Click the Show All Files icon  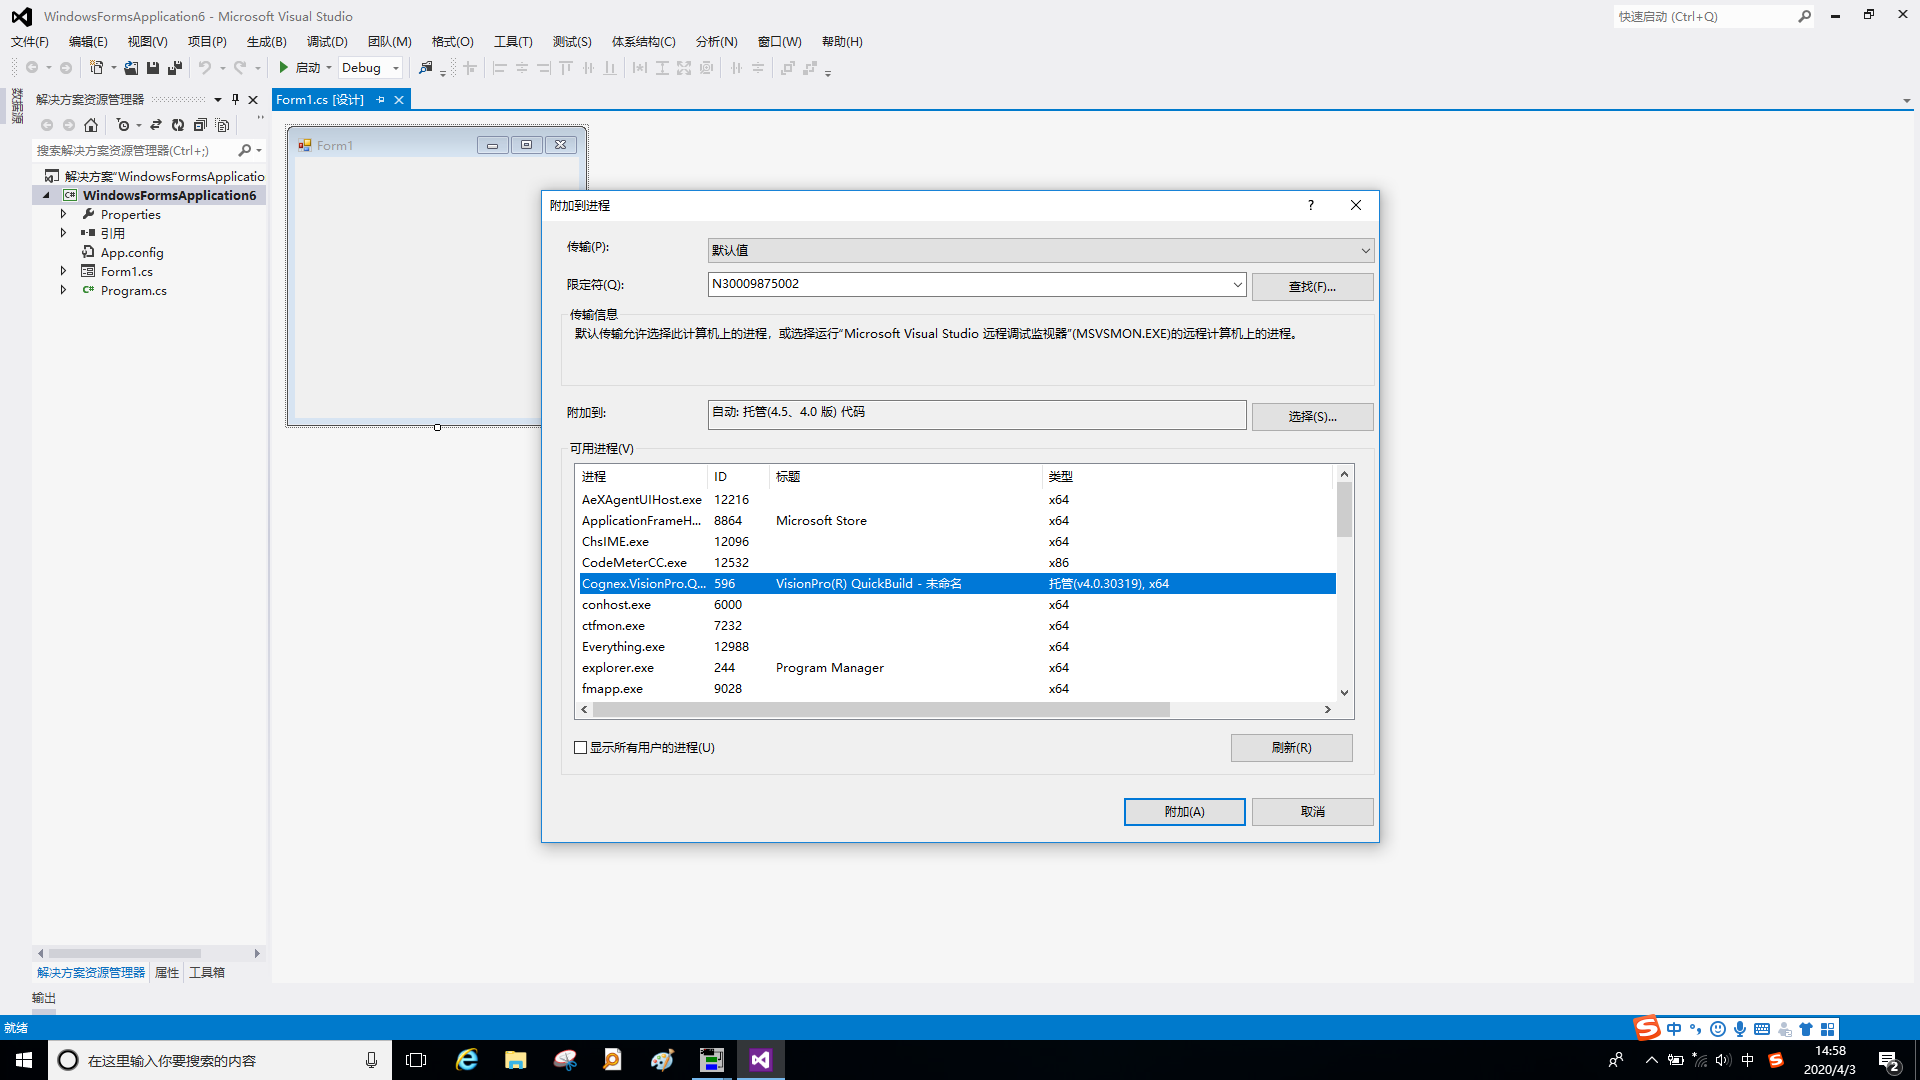click(x=223, y=125)
